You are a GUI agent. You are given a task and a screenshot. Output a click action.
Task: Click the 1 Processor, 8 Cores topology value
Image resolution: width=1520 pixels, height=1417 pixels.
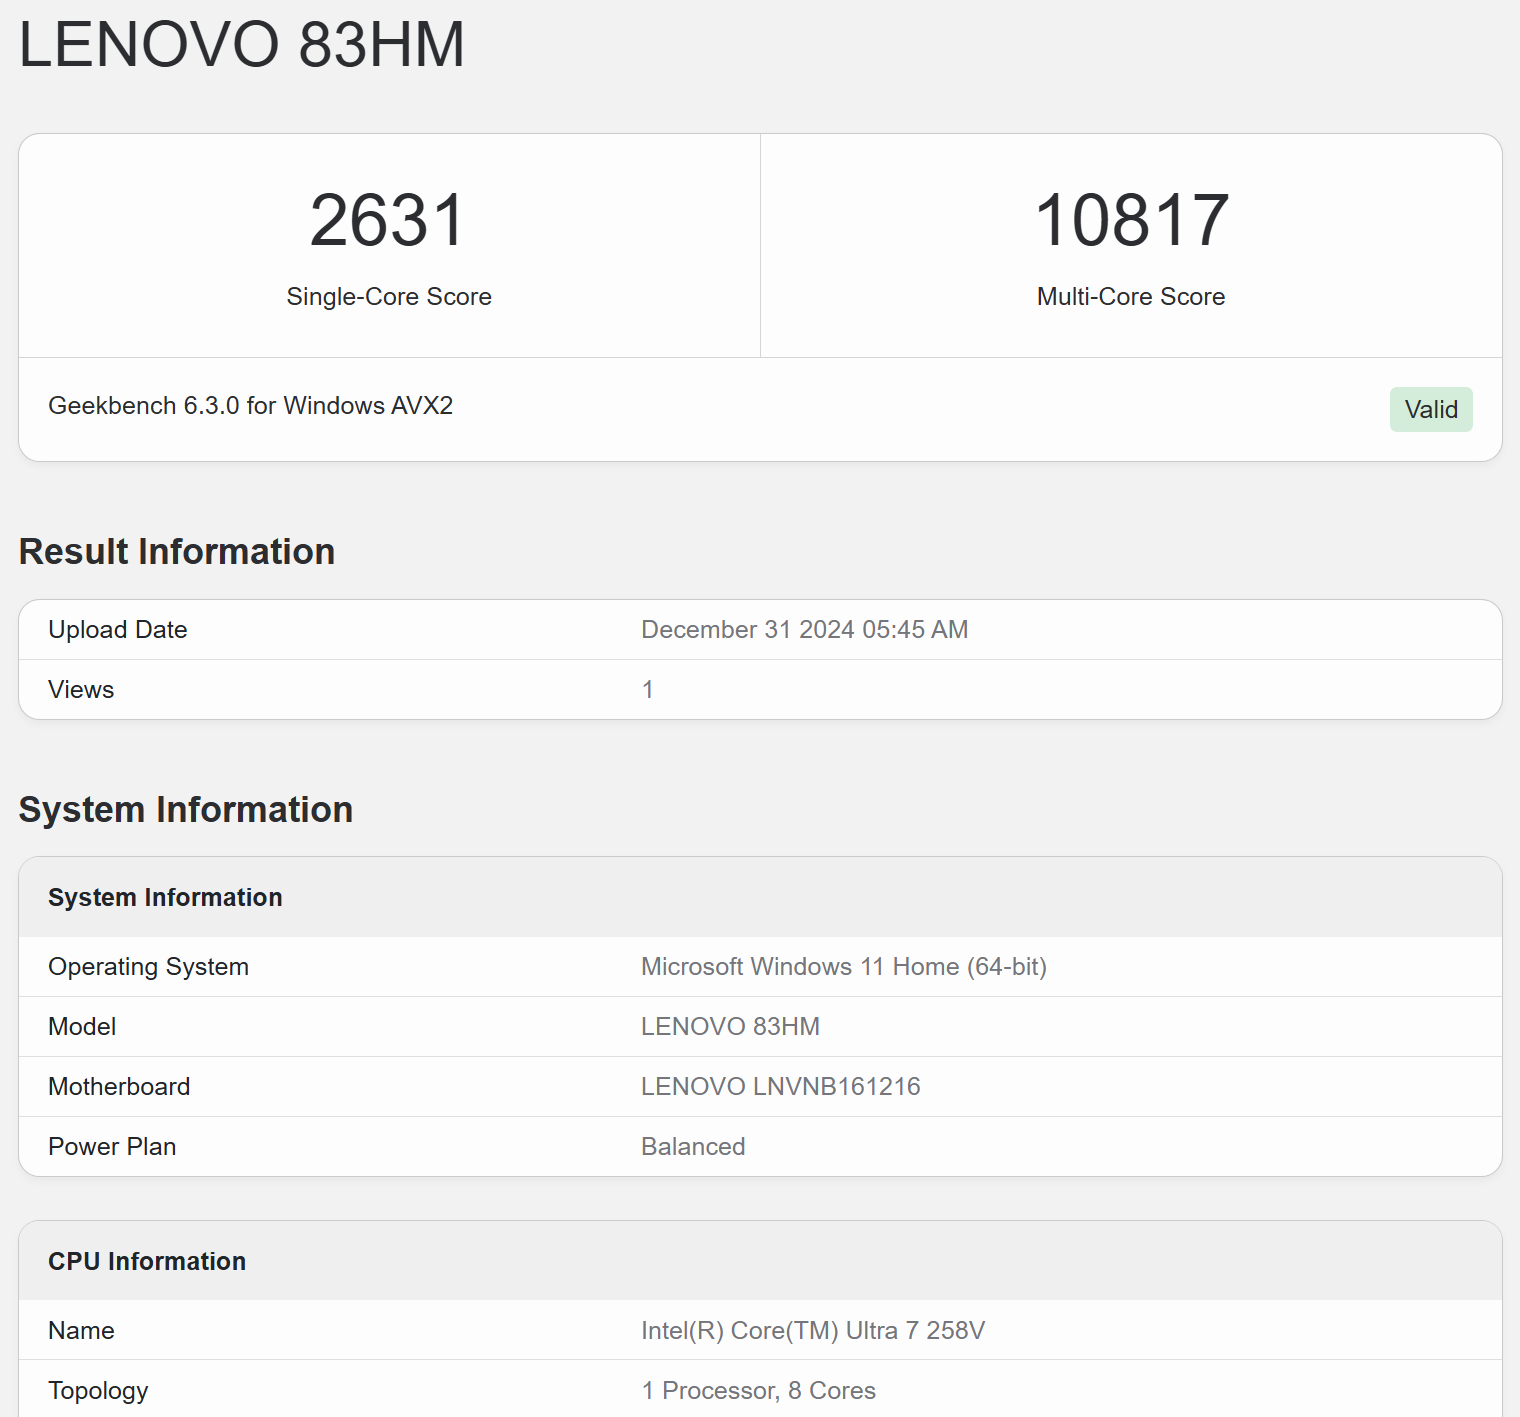click(758, 1391)
